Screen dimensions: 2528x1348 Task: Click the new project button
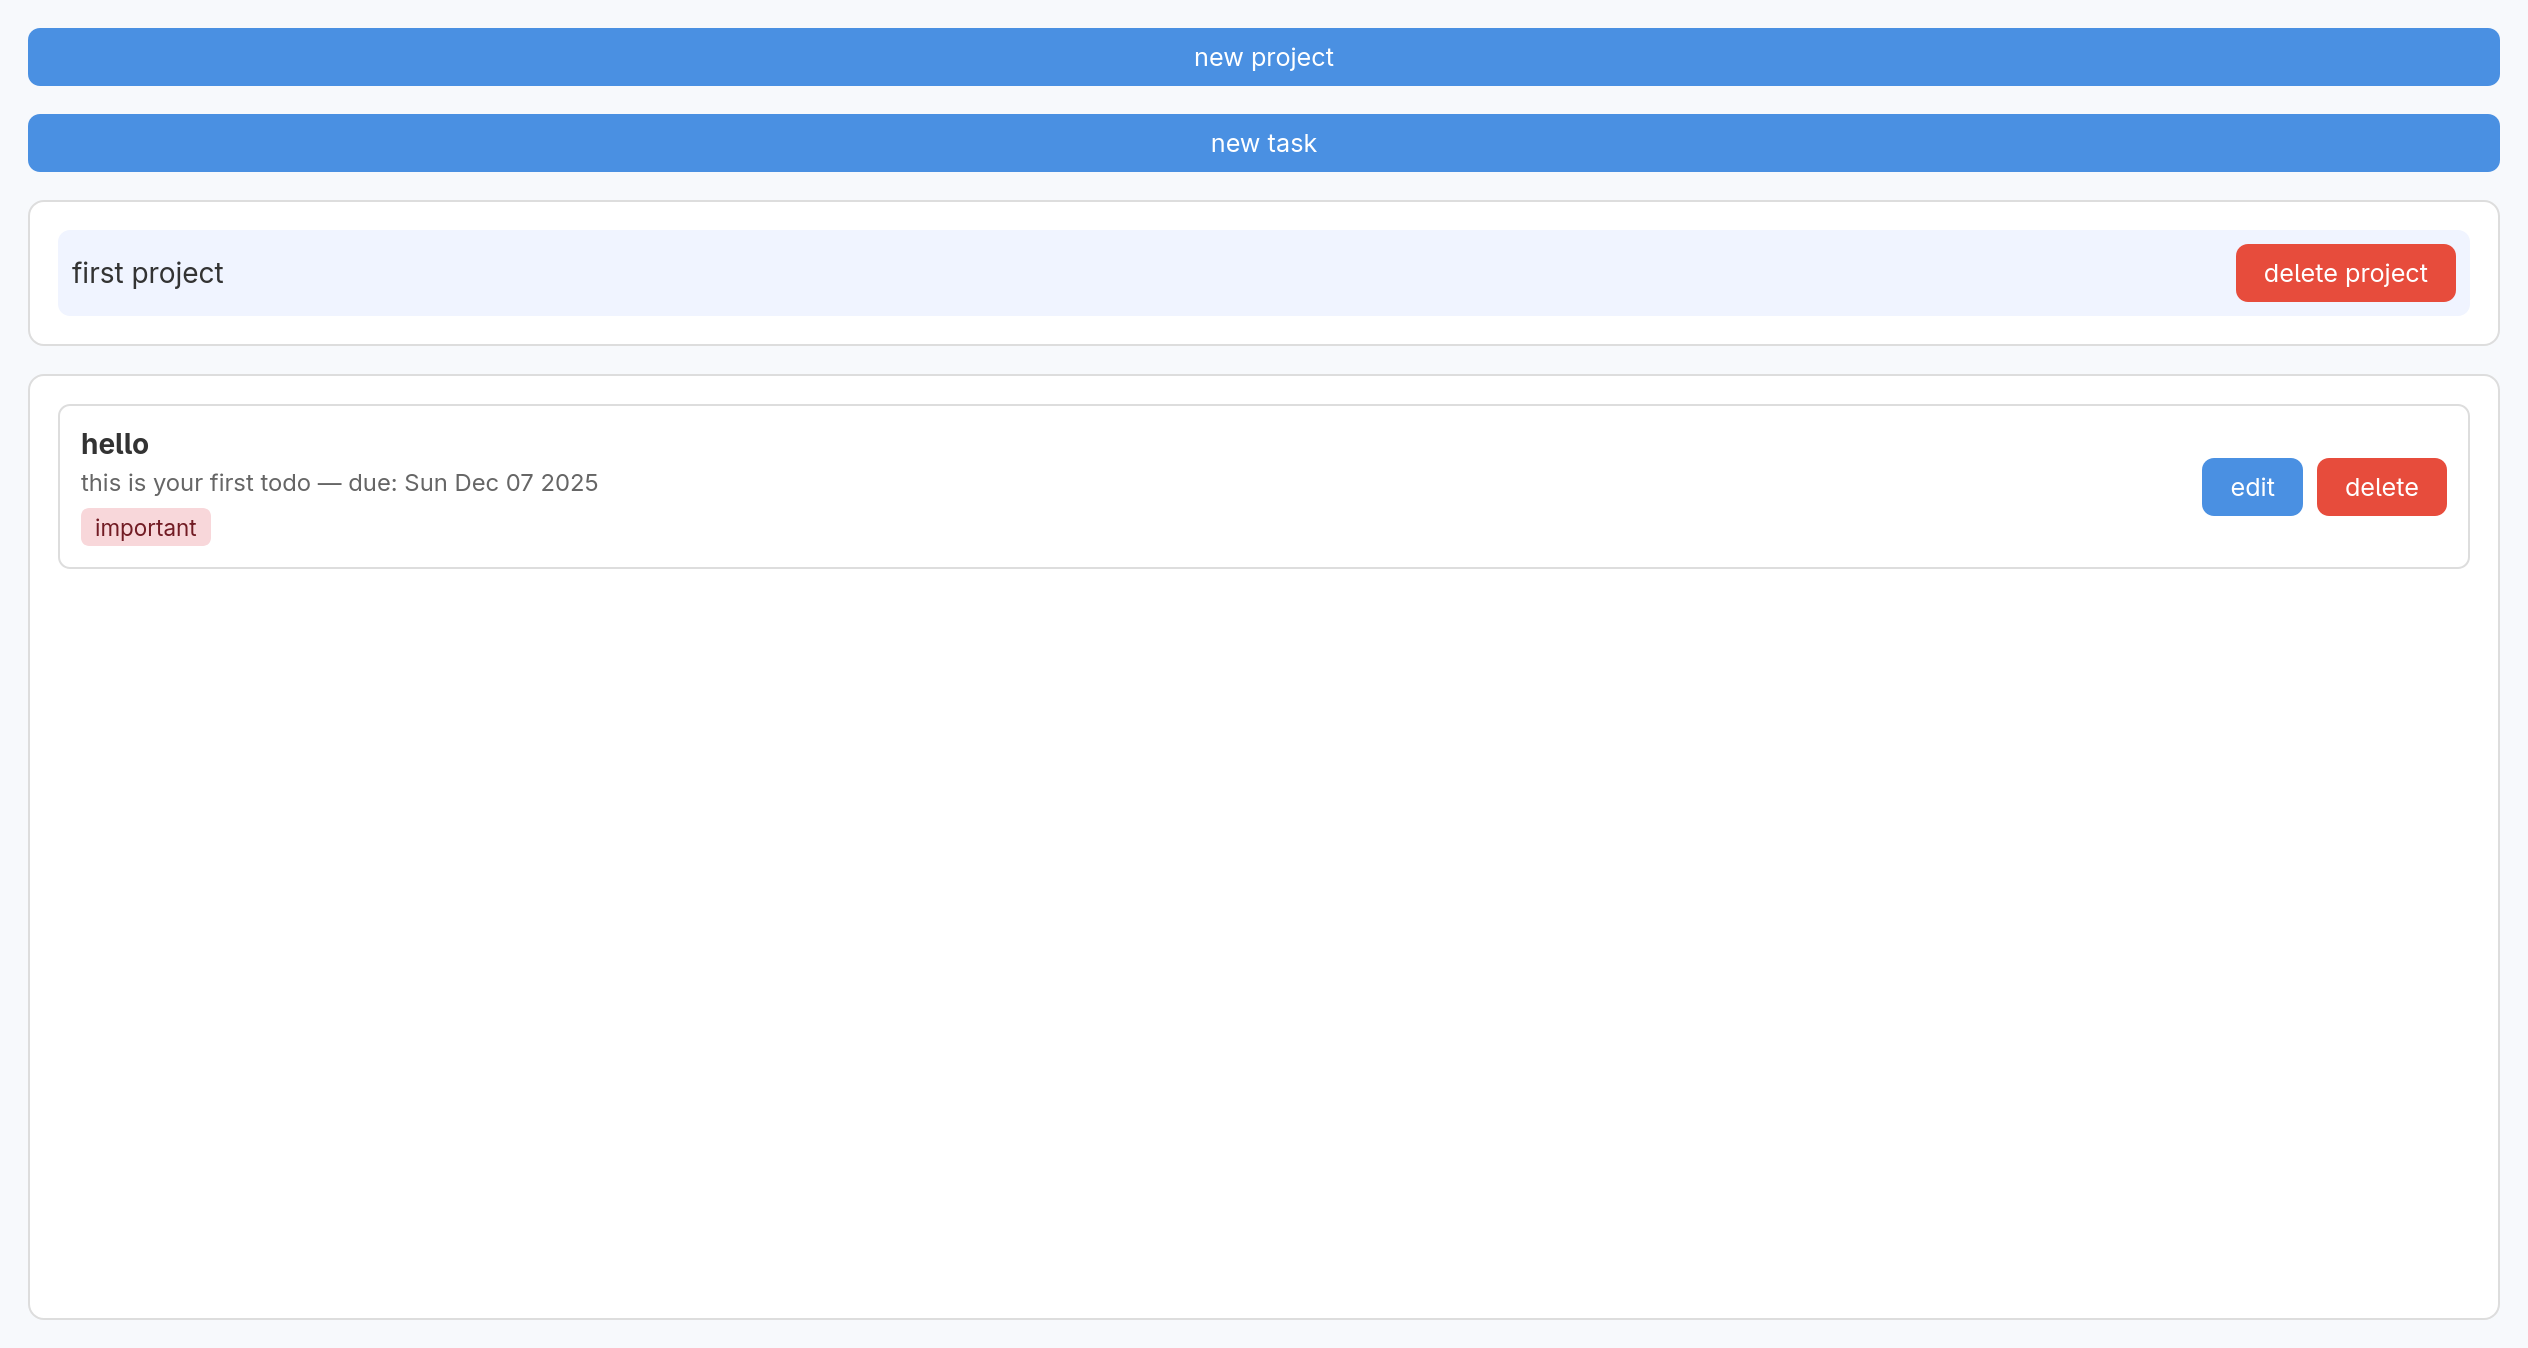pos(1263,57)
